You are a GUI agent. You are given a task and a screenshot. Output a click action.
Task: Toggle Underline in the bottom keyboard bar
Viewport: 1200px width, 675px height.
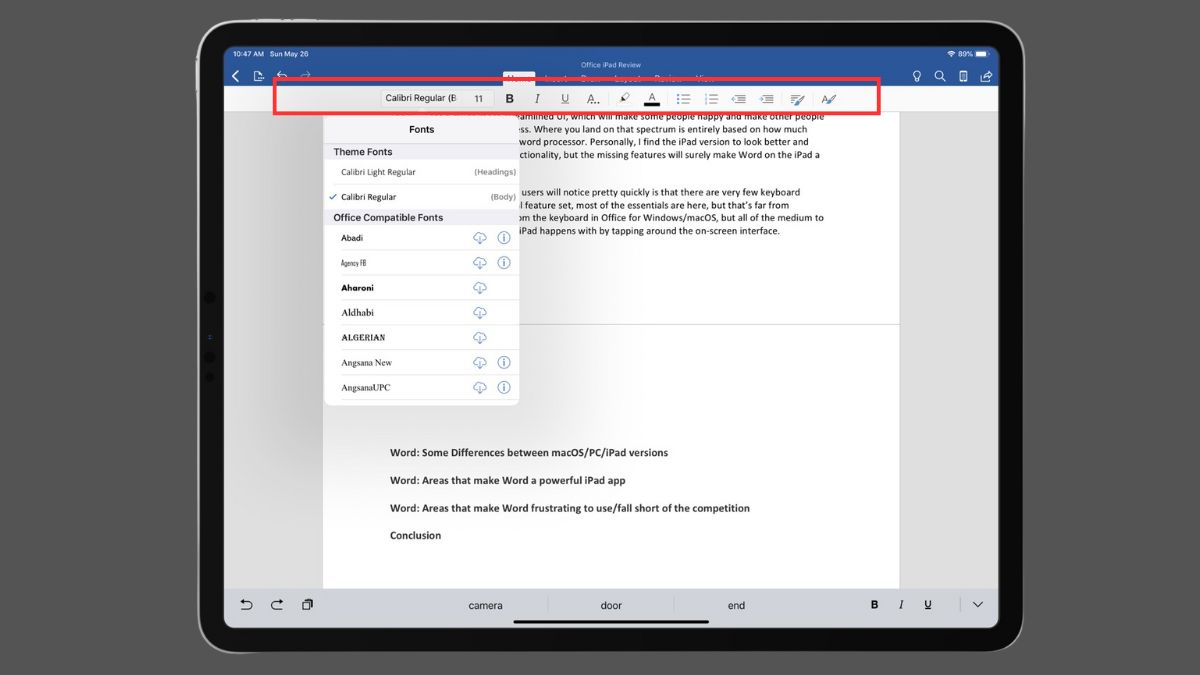(x=928, y=605)
